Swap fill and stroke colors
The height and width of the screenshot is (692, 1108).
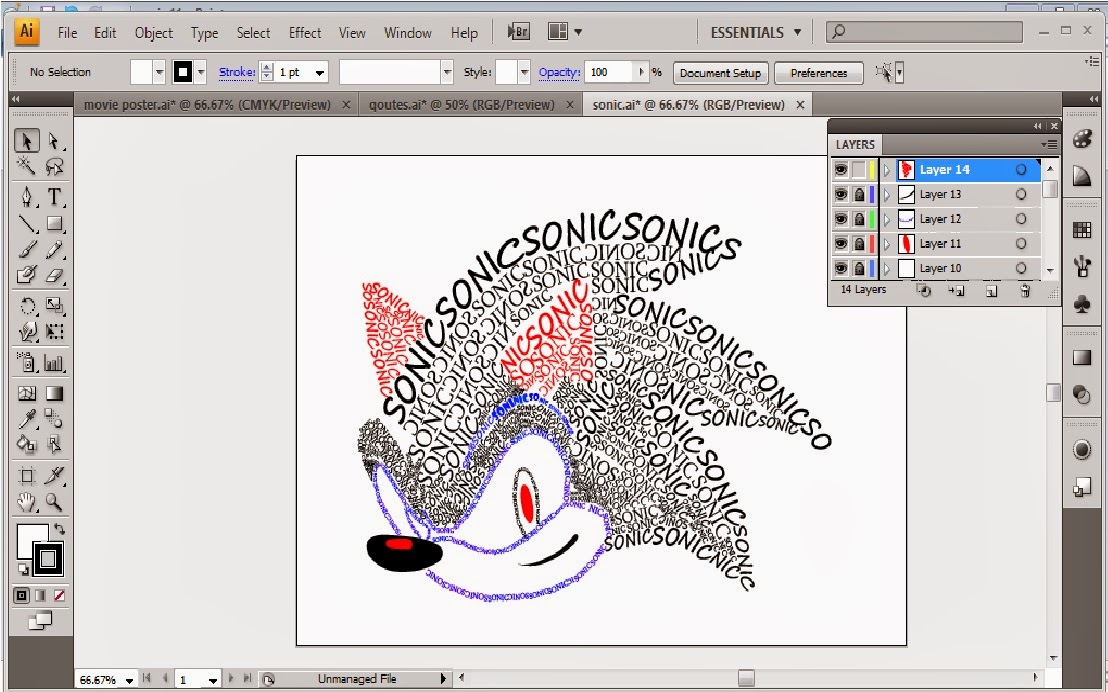point(59,529)
